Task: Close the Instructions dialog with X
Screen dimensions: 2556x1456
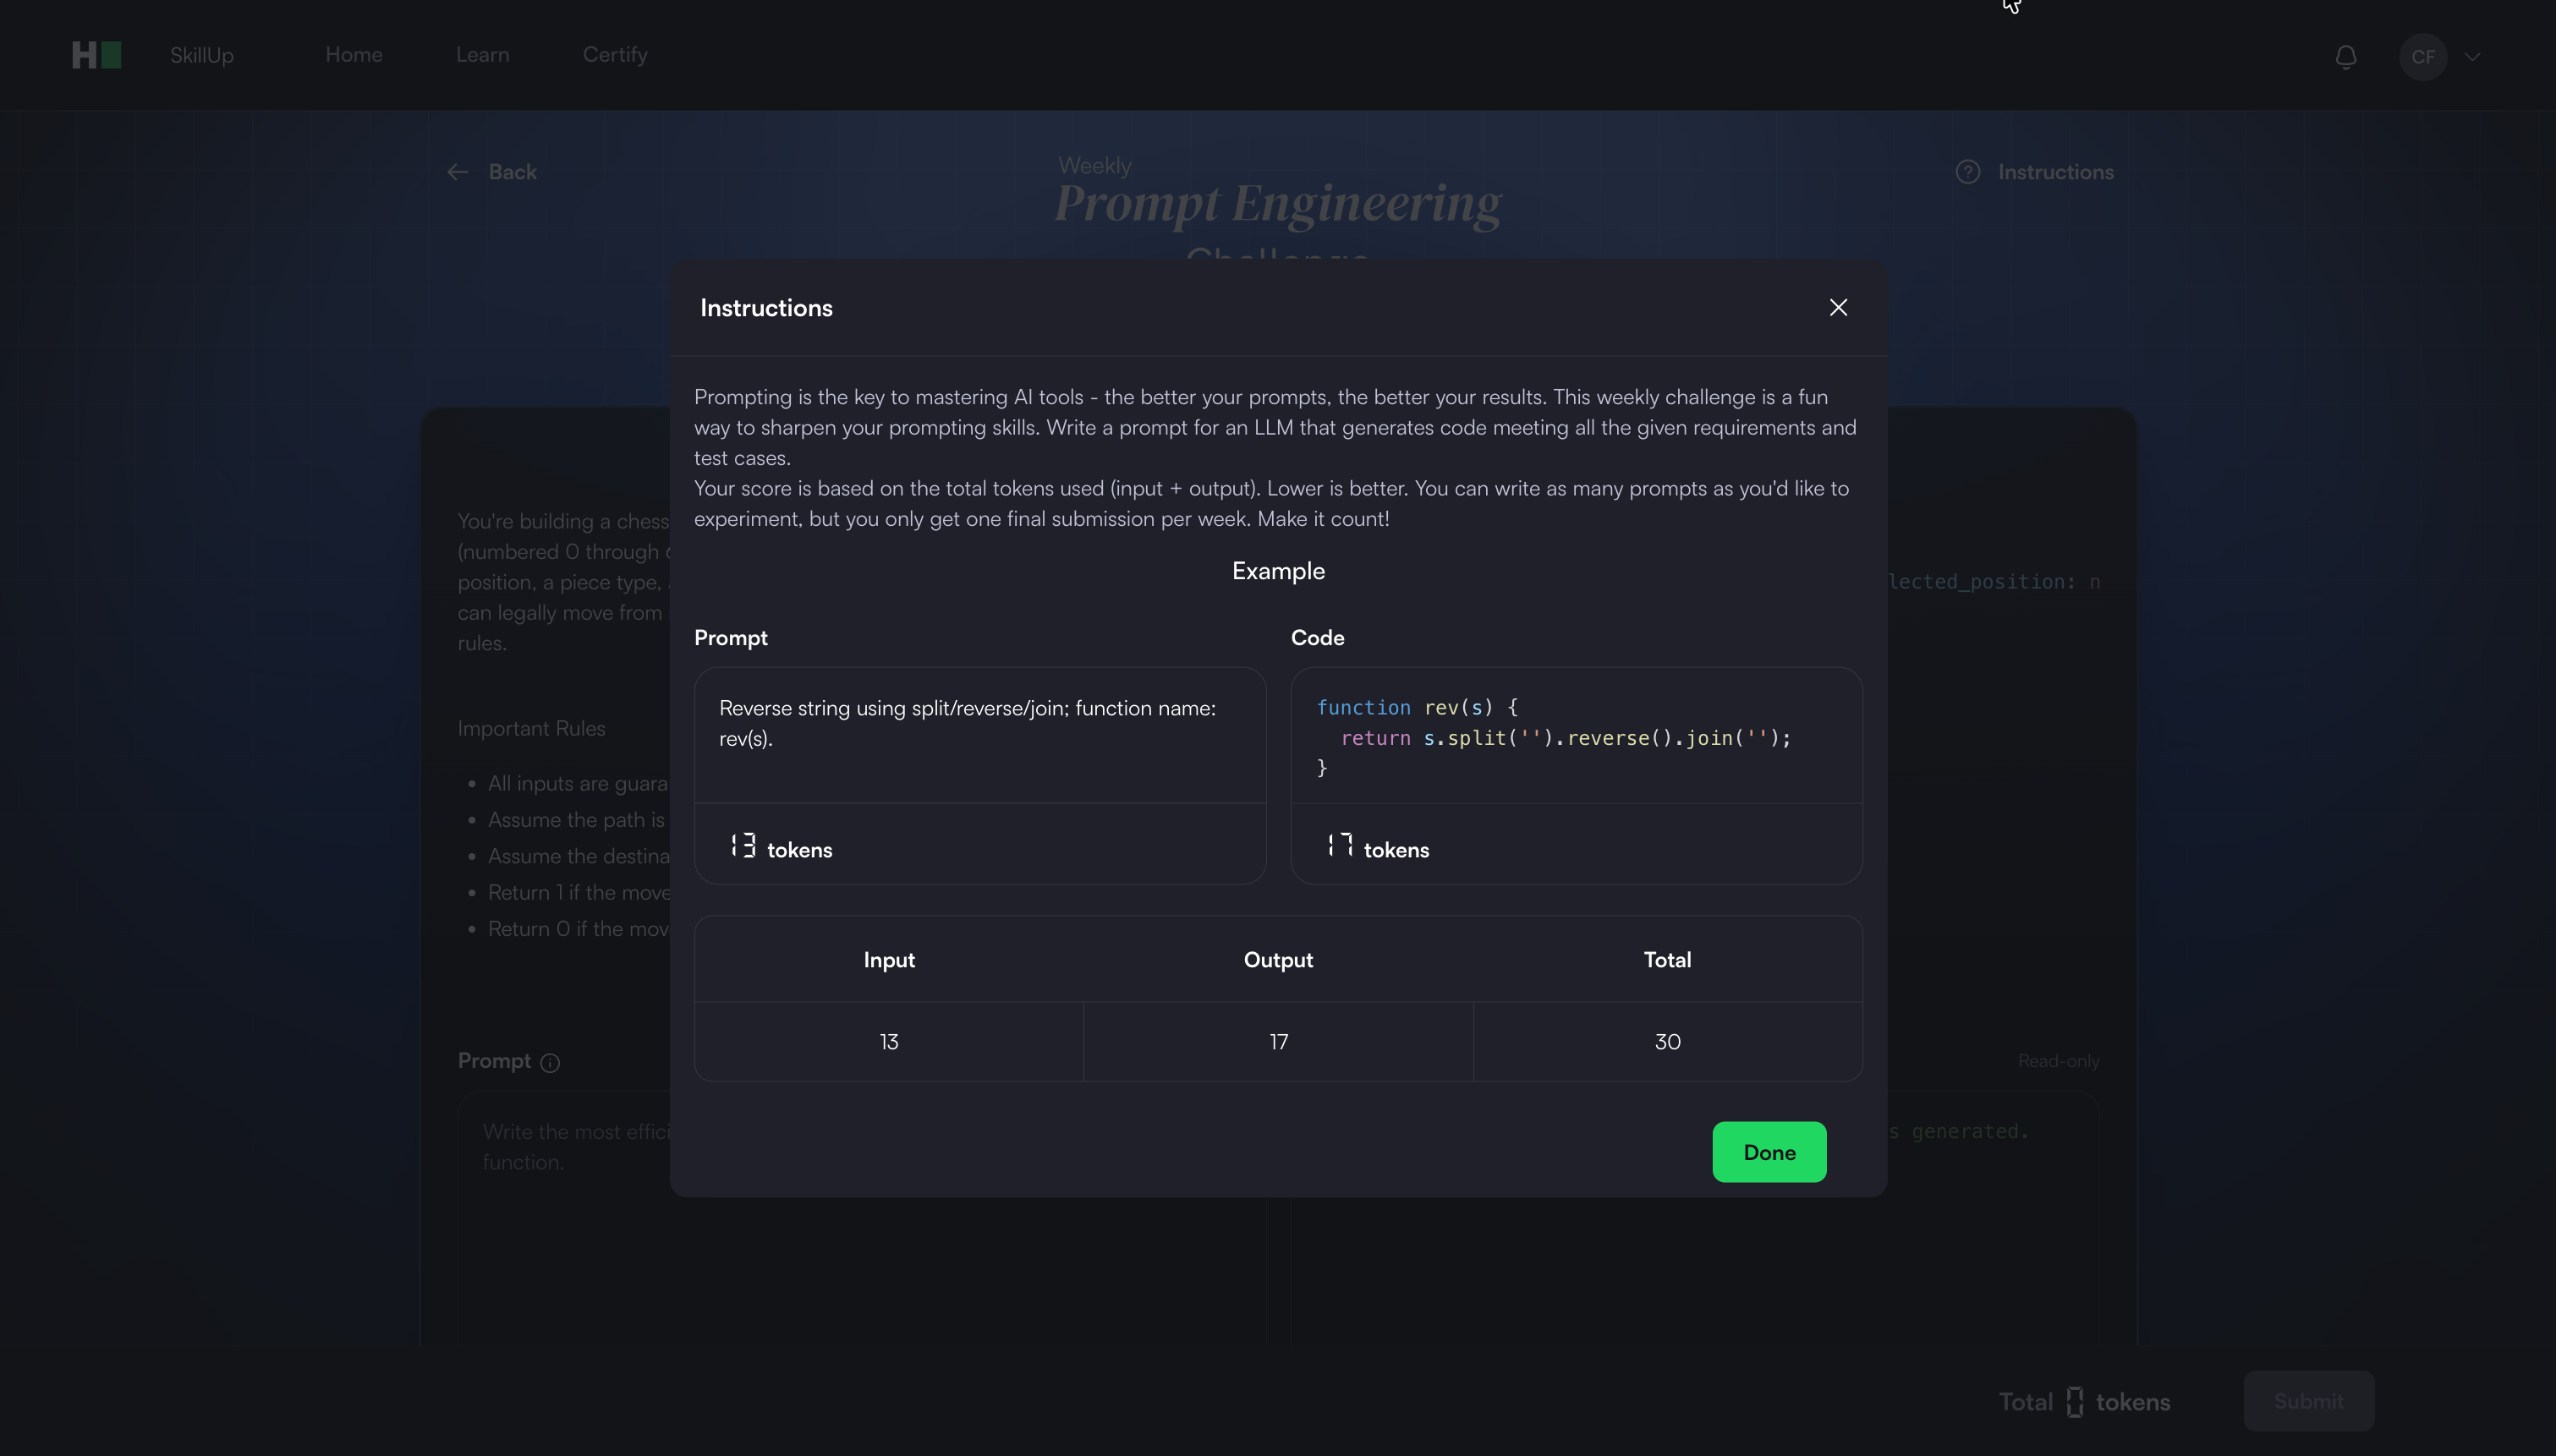Action: [1838, 307]
